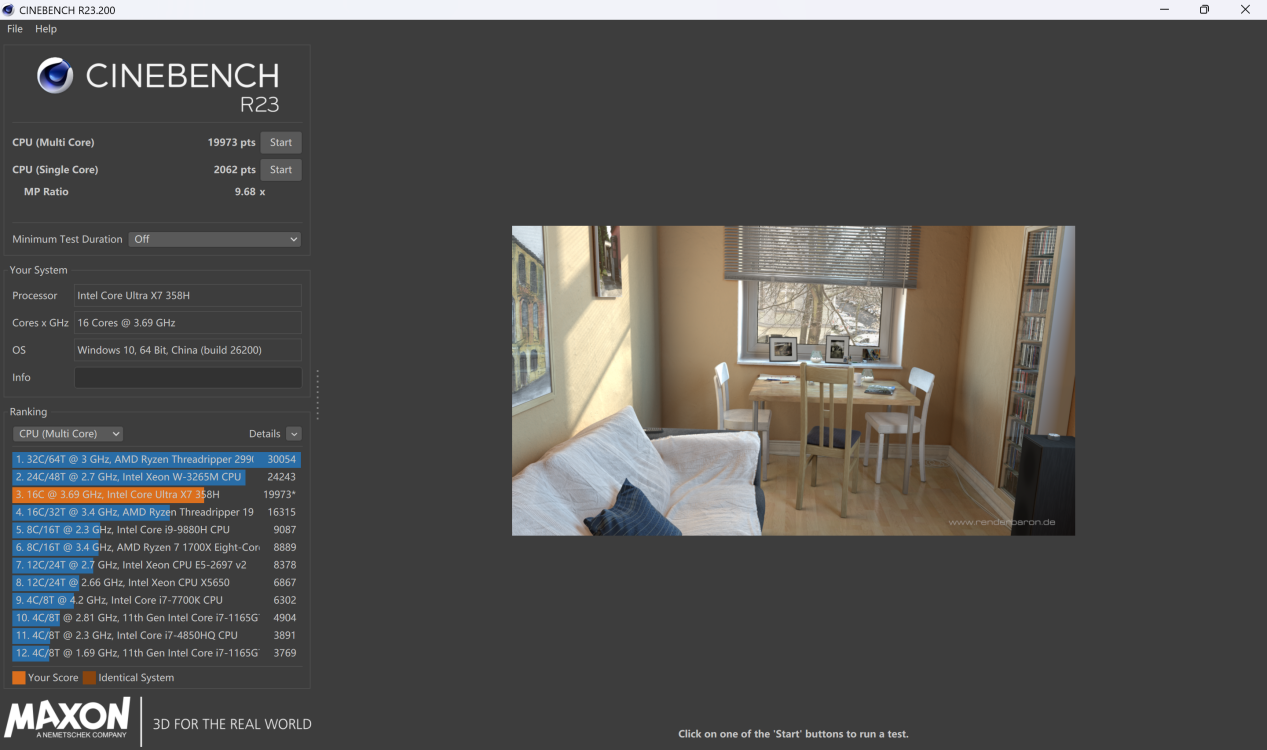
Task: Click the orange Your Score legend swatch
Action: (19, 678)
